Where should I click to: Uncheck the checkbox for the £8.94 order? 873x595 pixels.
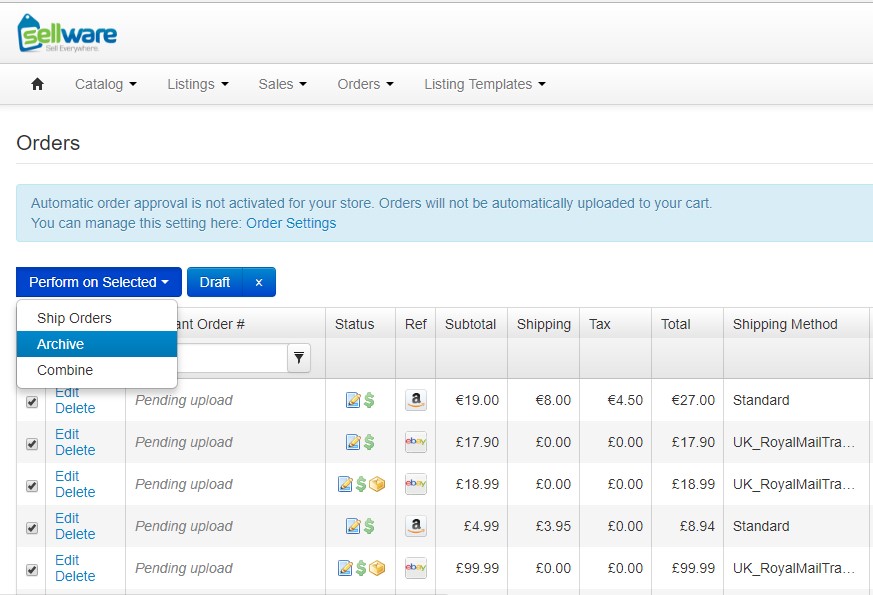32,528
